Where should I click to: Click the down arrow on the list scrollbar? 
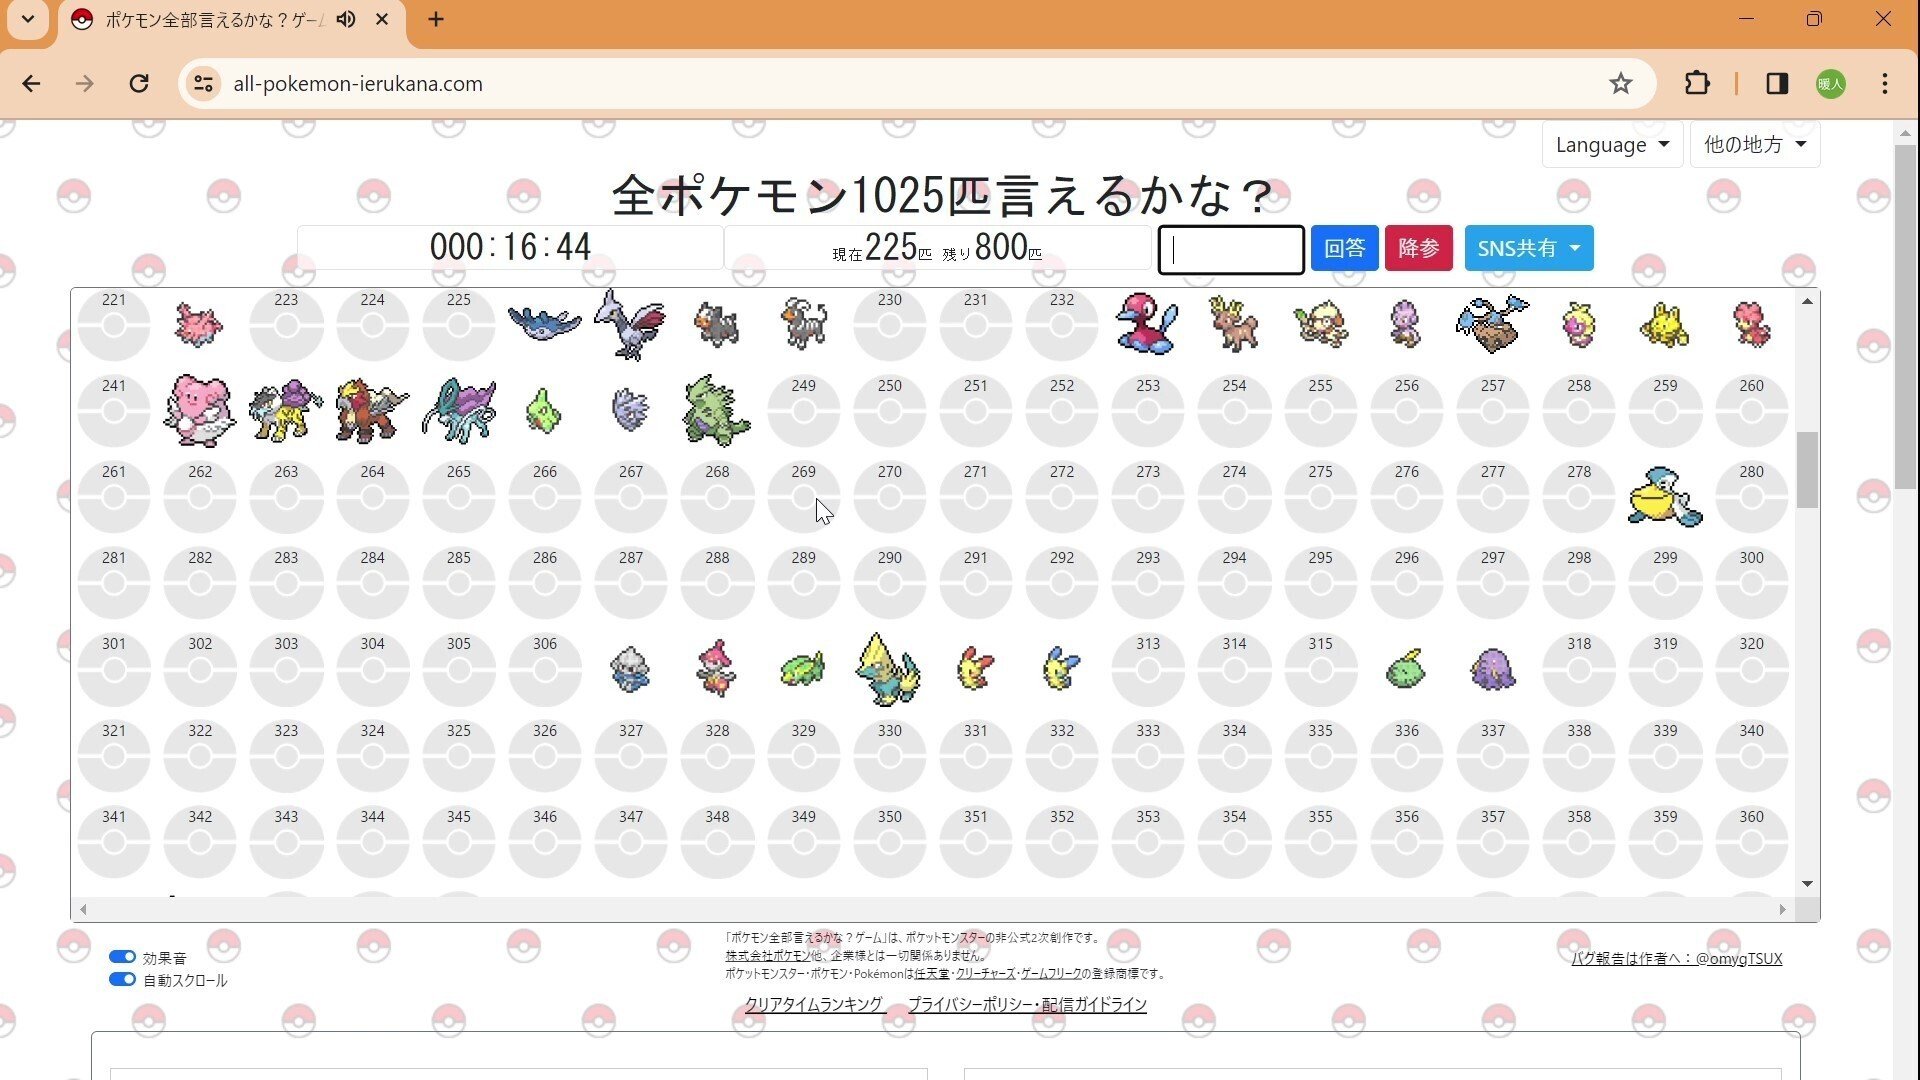1806,883
